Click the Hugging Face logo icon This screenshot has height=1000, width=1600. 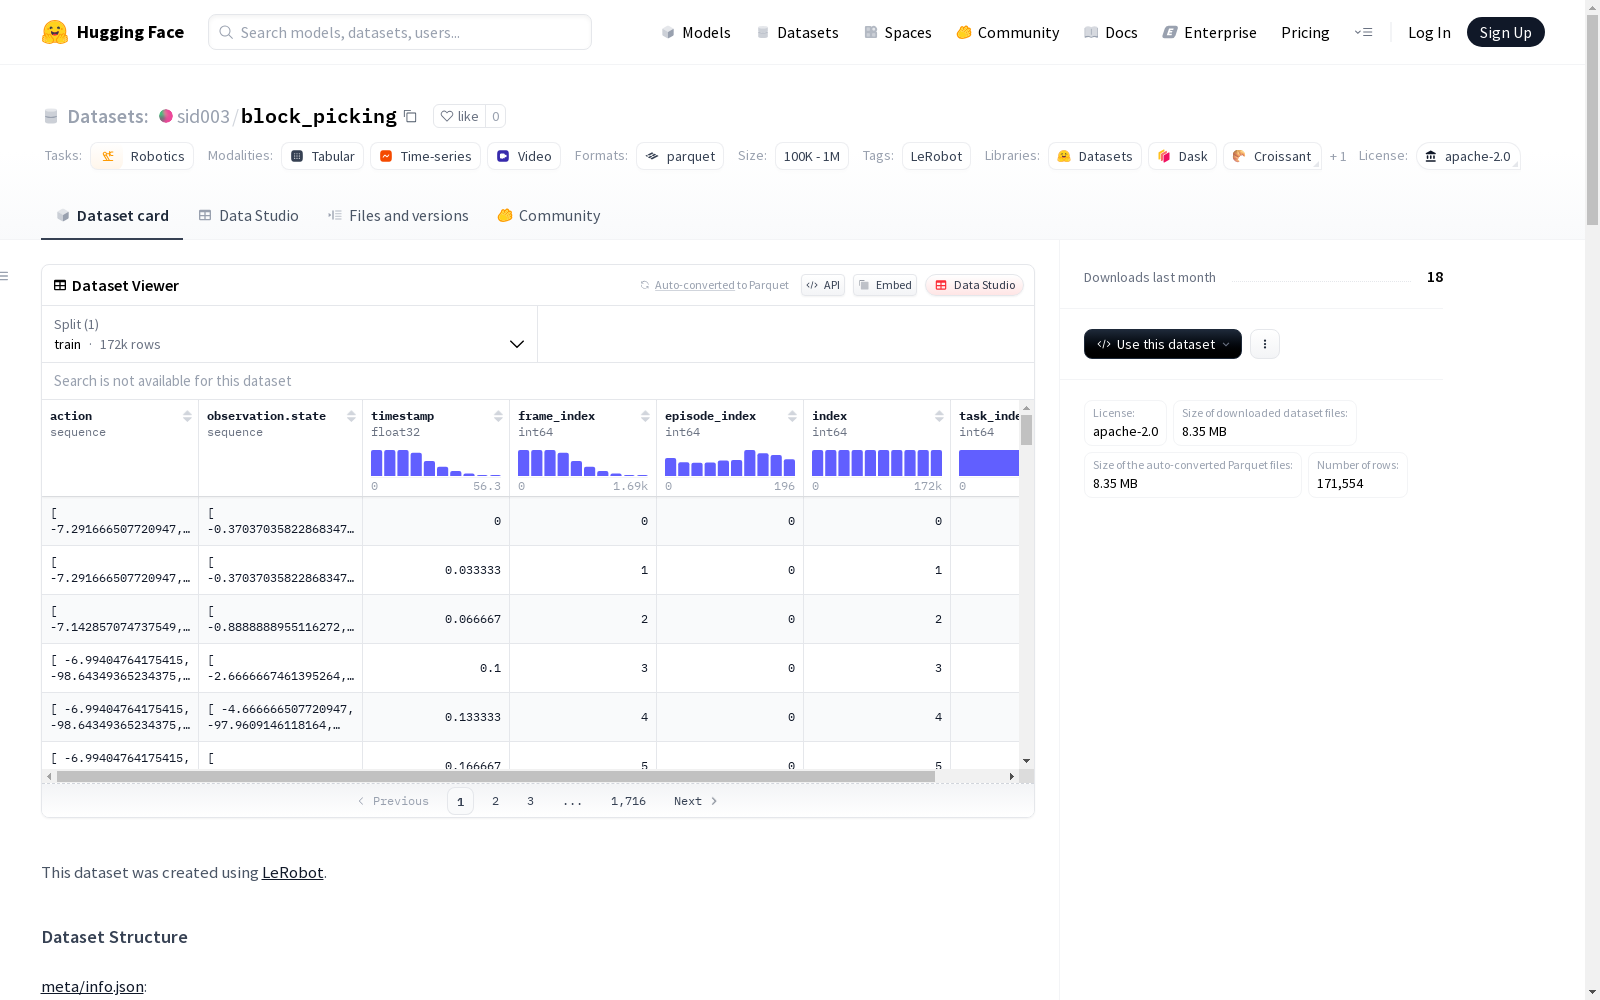tap(55, 32)
